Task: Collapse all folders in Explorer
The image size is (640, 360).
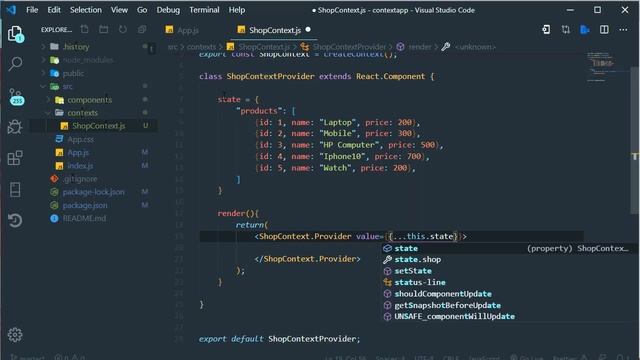Action: (x=142, y=29)
